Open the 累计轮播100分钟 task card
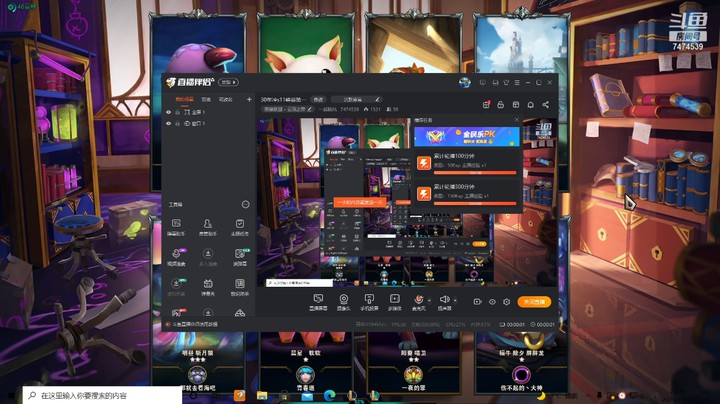This screenshot has width=720, height=404. tap(467, 163)
